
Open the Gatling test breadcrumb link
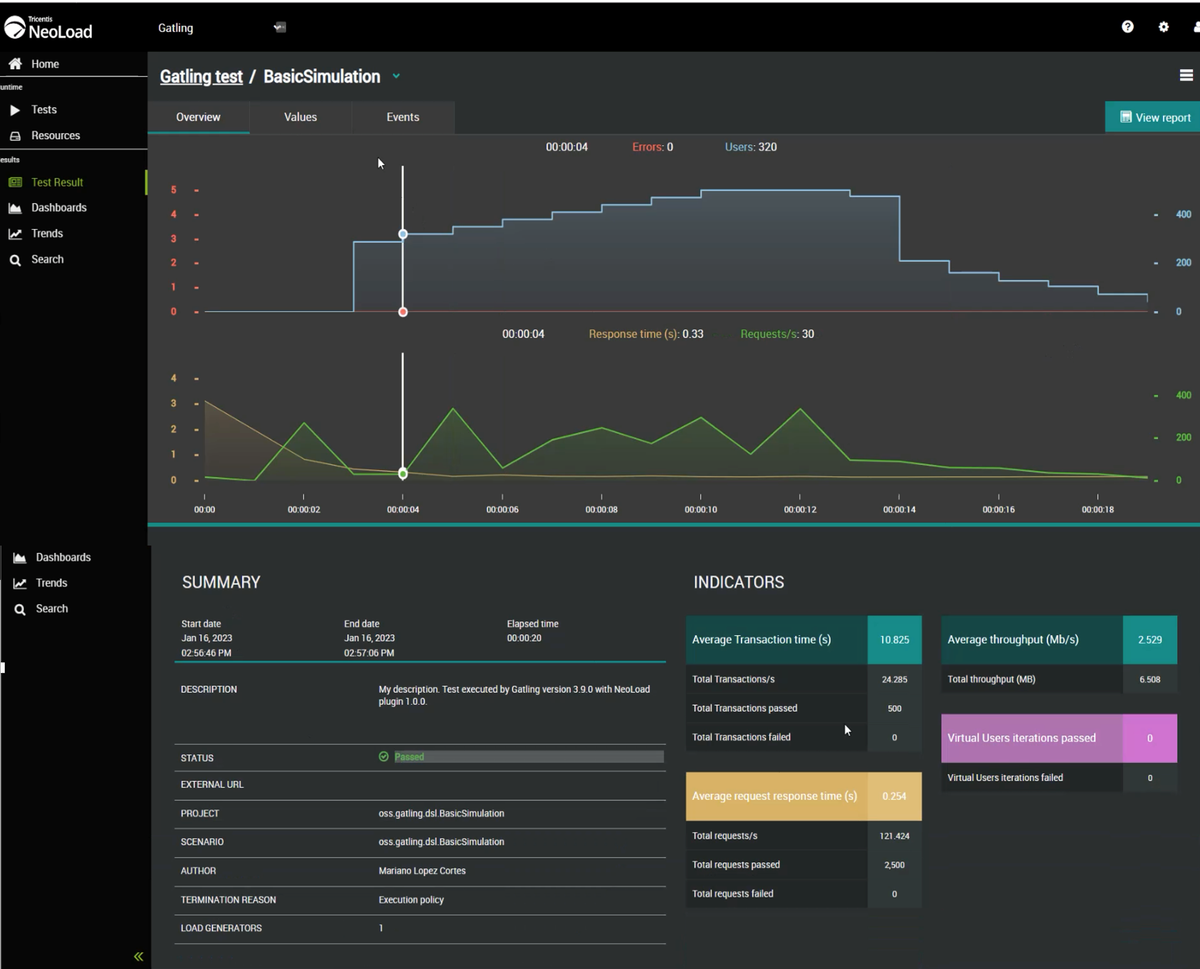pyautogui.click(x=200, y=76)
